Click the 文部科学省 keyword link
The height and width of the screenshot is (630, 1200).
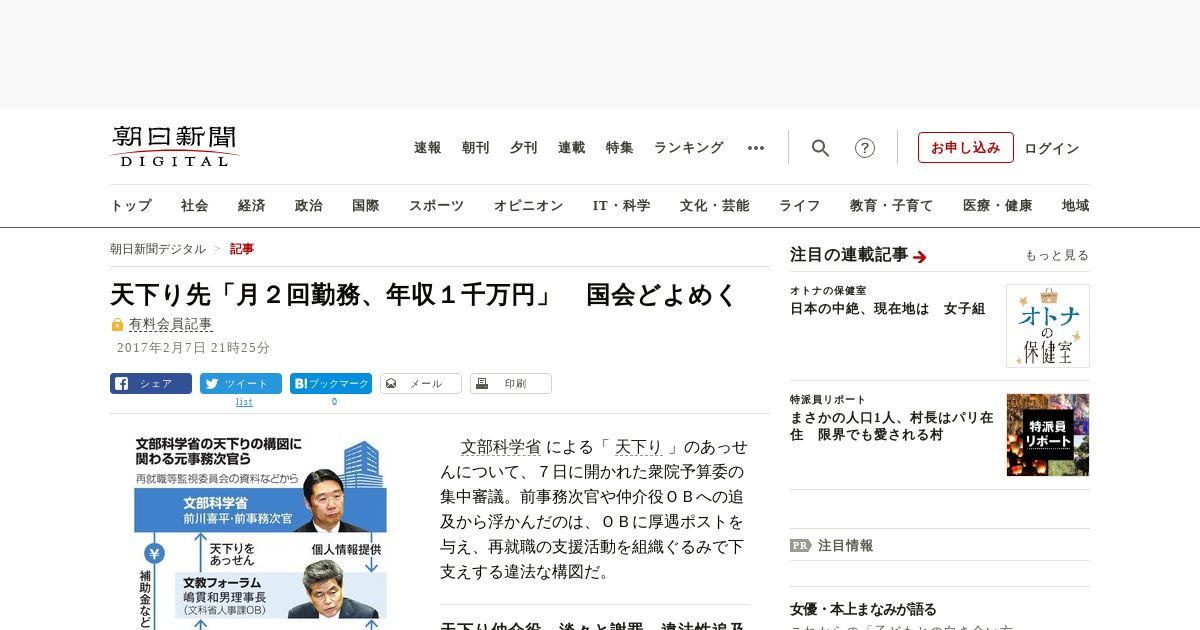(x=501, y=447)
